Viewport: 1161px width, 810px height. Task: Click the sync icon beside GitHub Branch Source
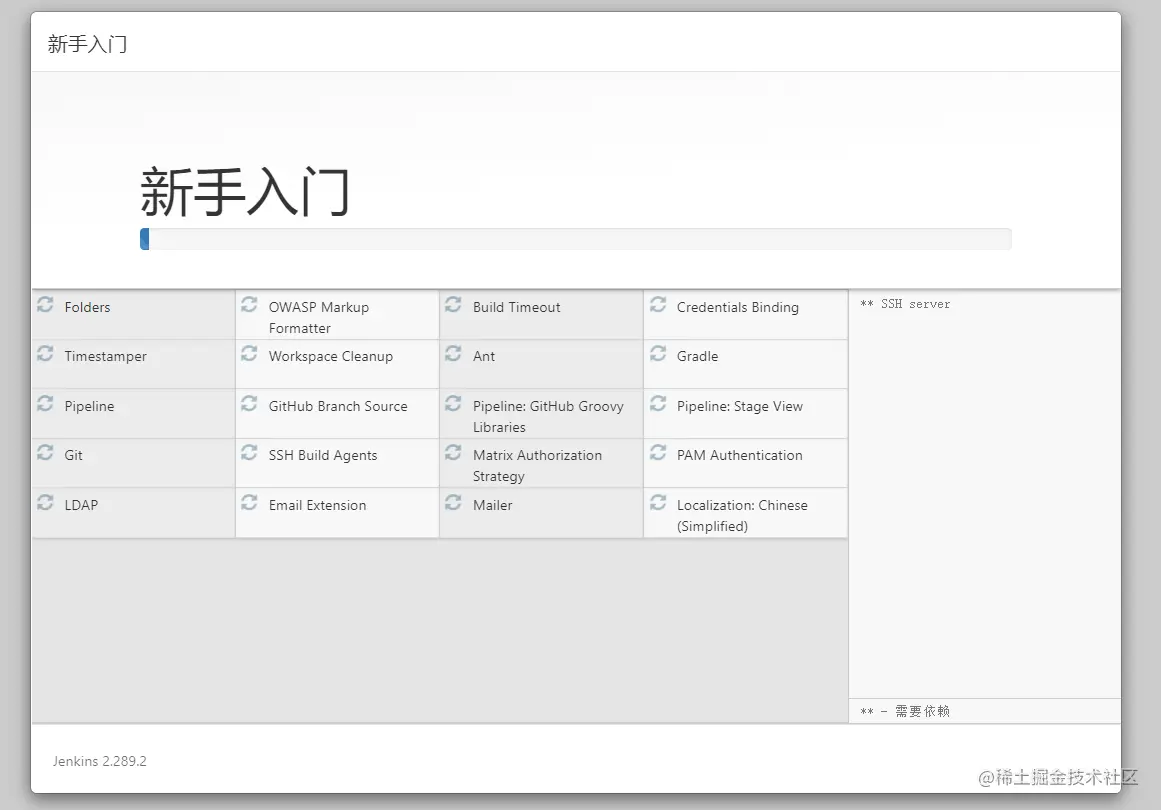coord(250,404)
